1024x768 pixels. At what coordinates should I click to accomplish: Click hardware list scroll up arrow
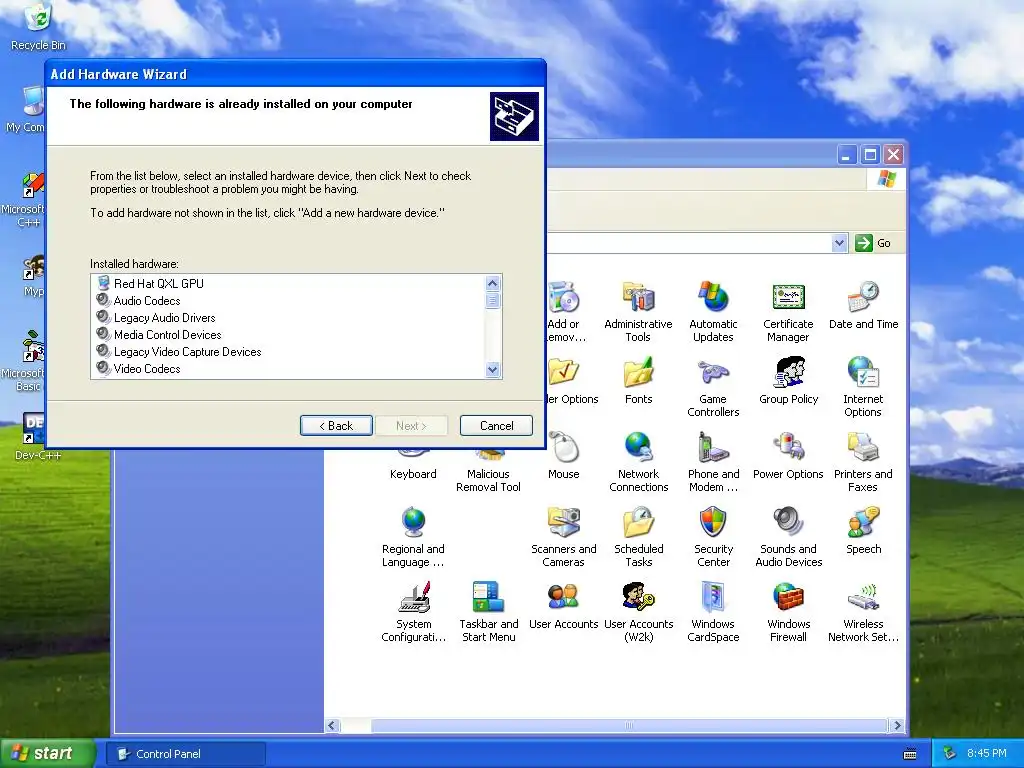492,283
